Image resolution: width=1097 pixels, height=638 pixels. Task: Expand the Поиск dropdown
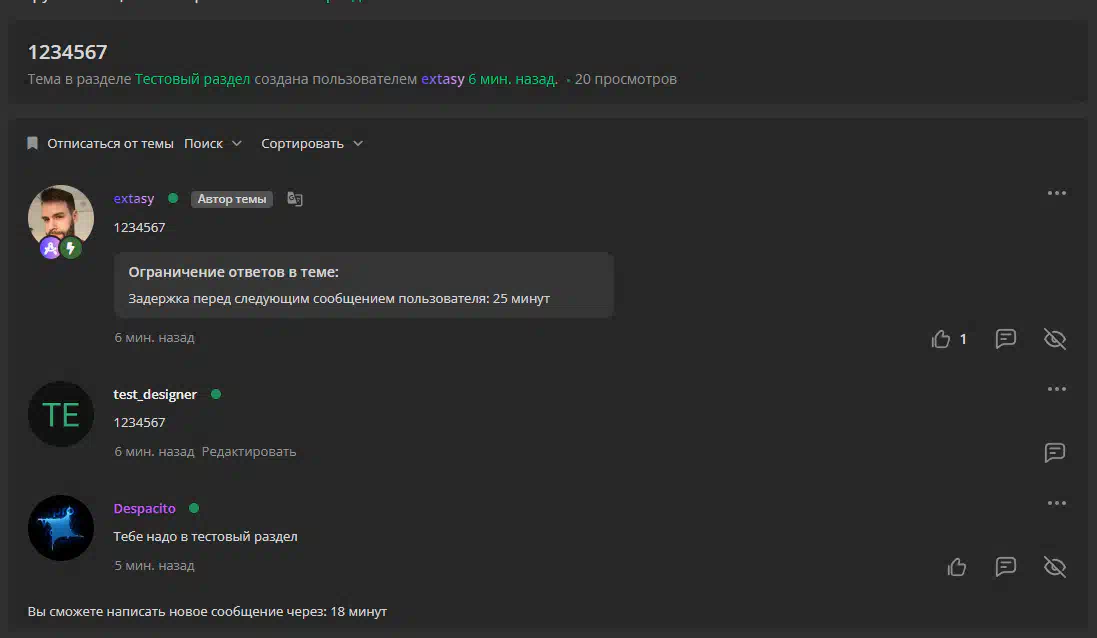pos(213,144)
